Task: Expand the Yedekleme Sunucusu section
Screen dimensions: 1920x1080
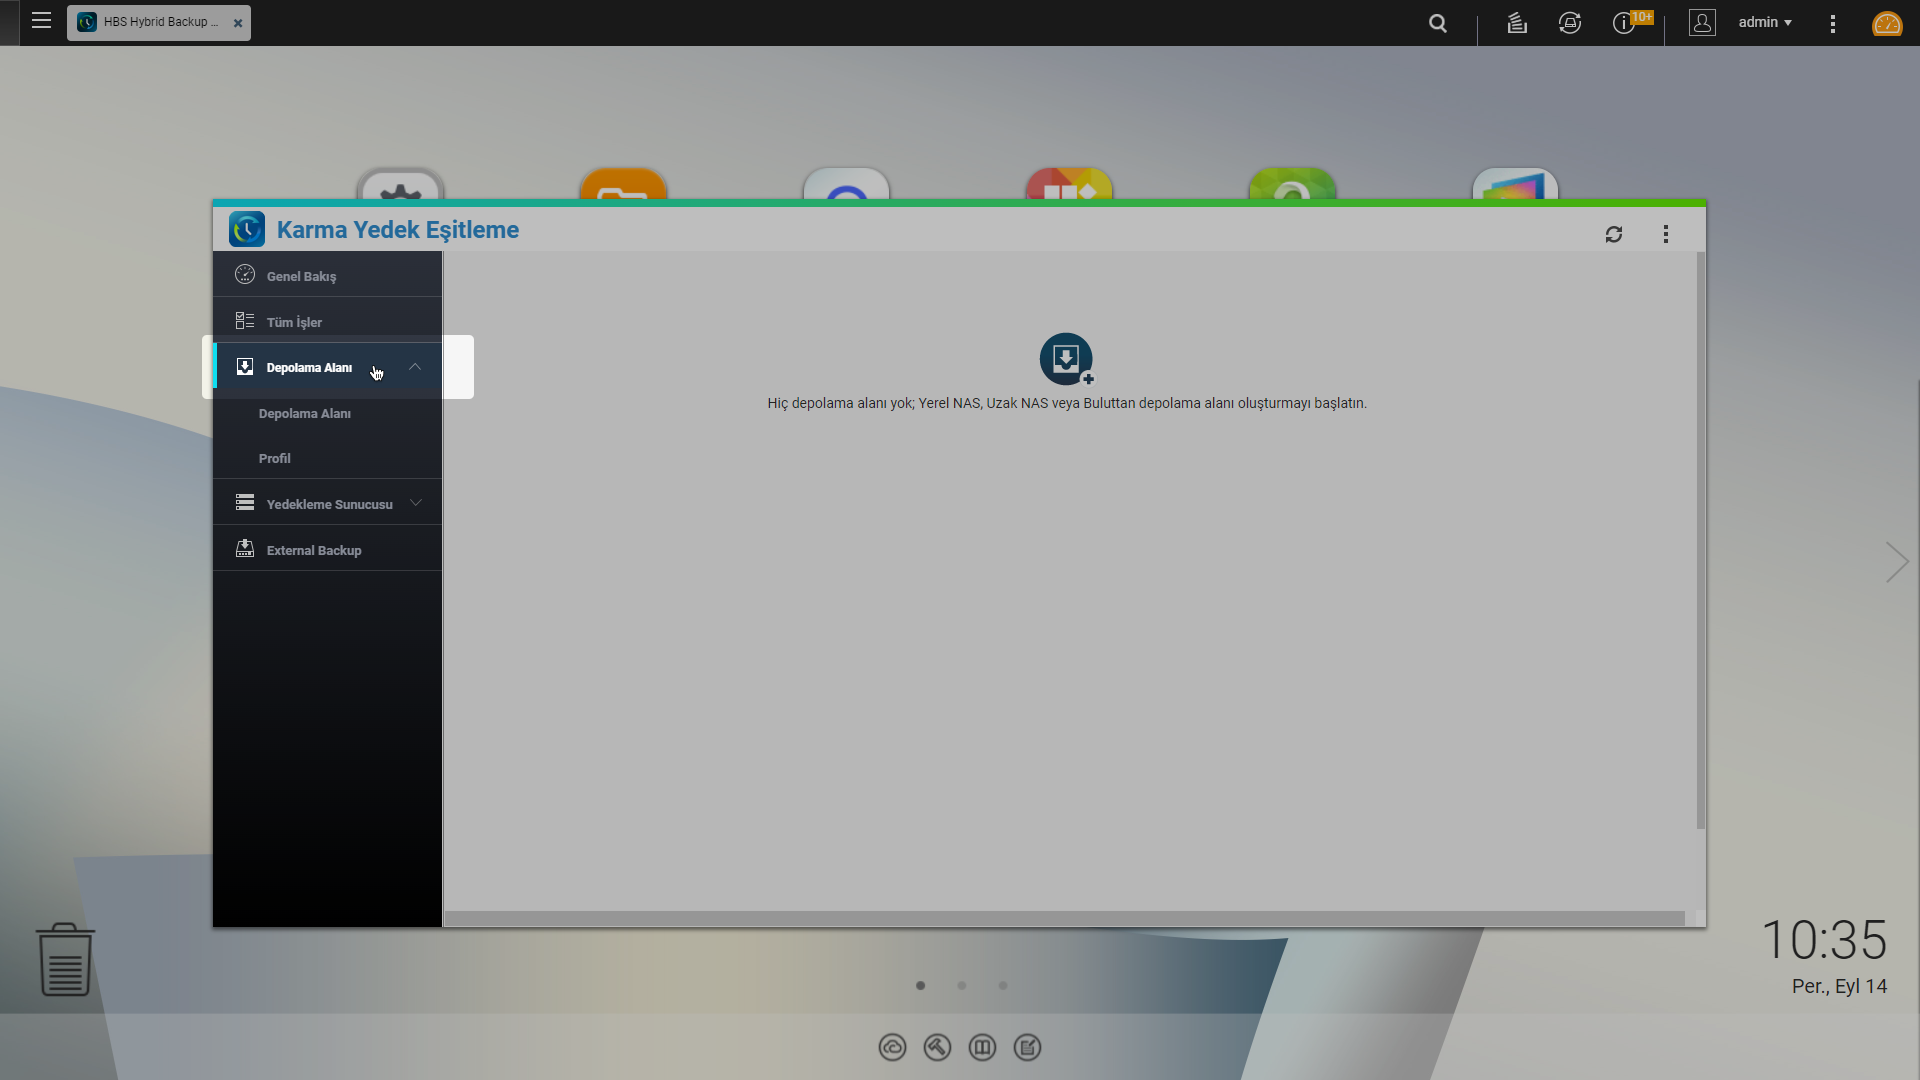Action: pos(415,503)
